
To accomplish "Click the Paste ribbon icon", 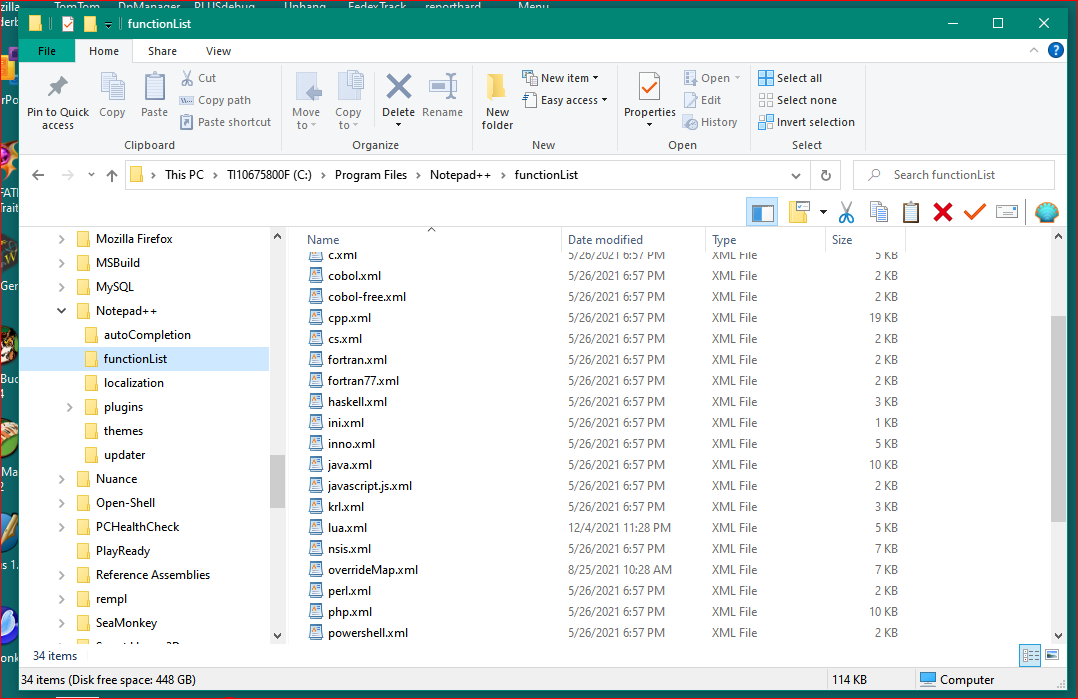I will tap(154, 87).
